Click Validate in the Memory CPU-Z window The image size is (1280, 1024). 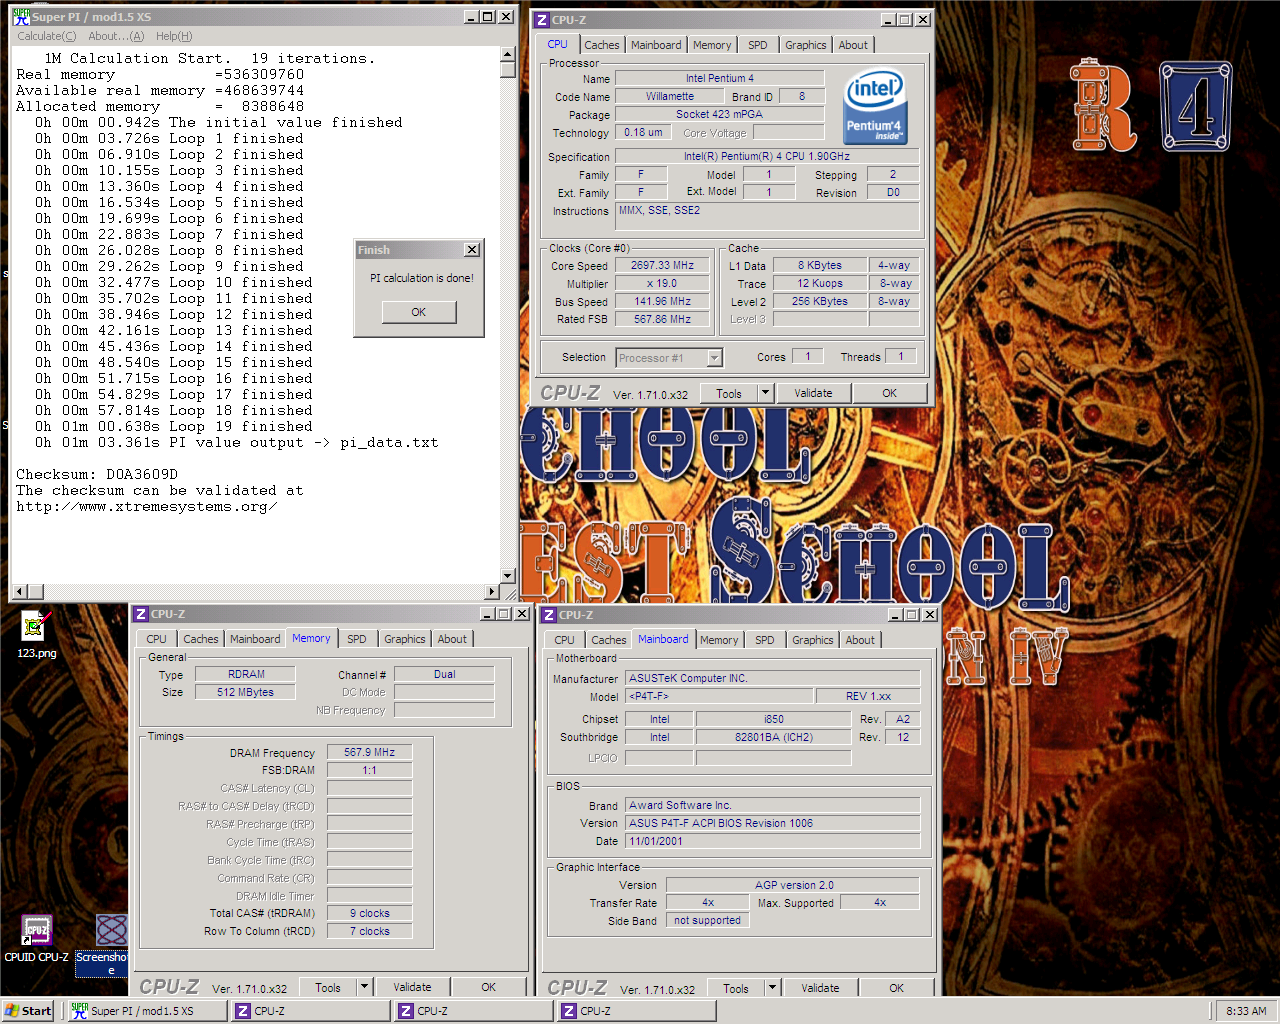pos(412,987)
